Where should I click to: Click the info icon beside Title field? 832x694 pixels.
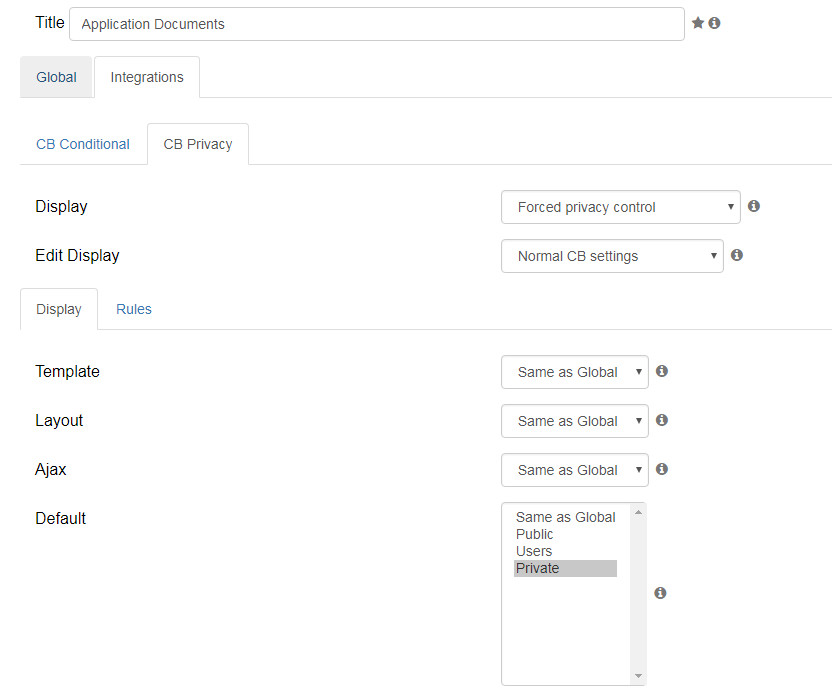(714, 23)
